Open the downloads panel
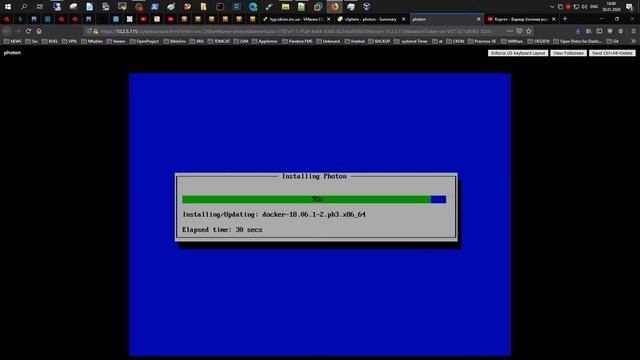Screen dimensions: 640x360 [578, 31]
